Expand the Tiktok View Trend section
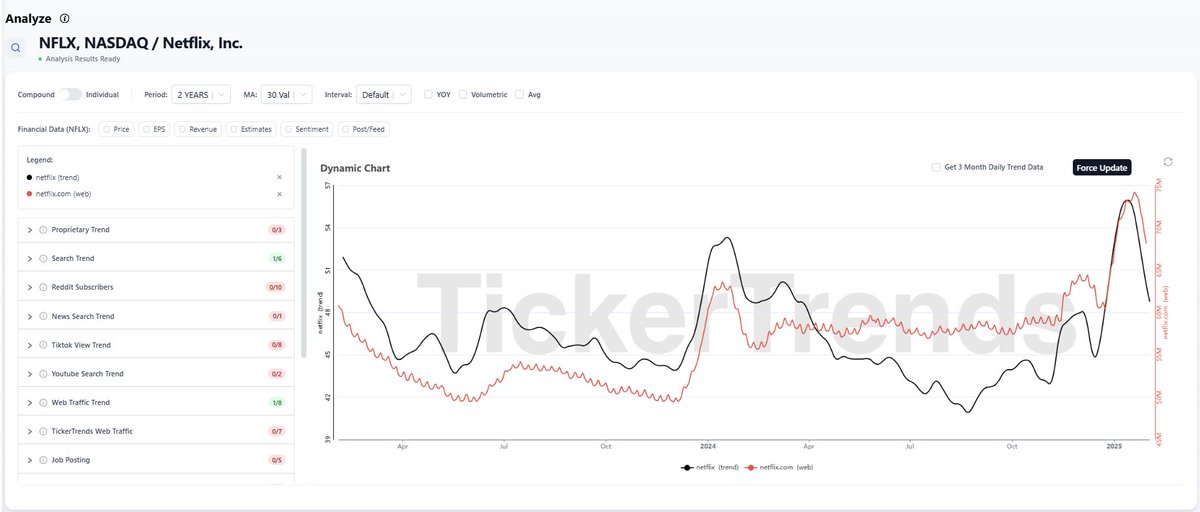The width and height of the screenshot is (1200, 512). pyautogui.click(x=30, y=345)
